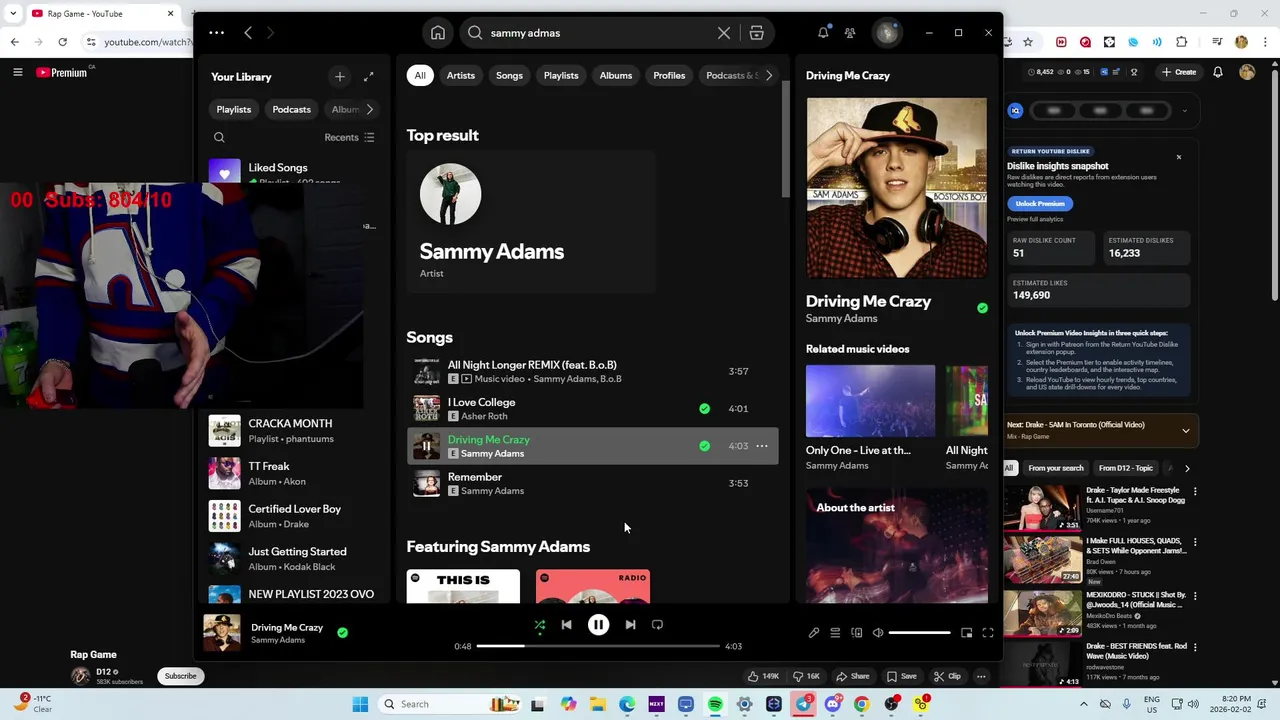The image size is (1280, 720).
Task: Toggle saved checkmark in now playing bar
Action: pyautogui.click(x=343, y=633)
